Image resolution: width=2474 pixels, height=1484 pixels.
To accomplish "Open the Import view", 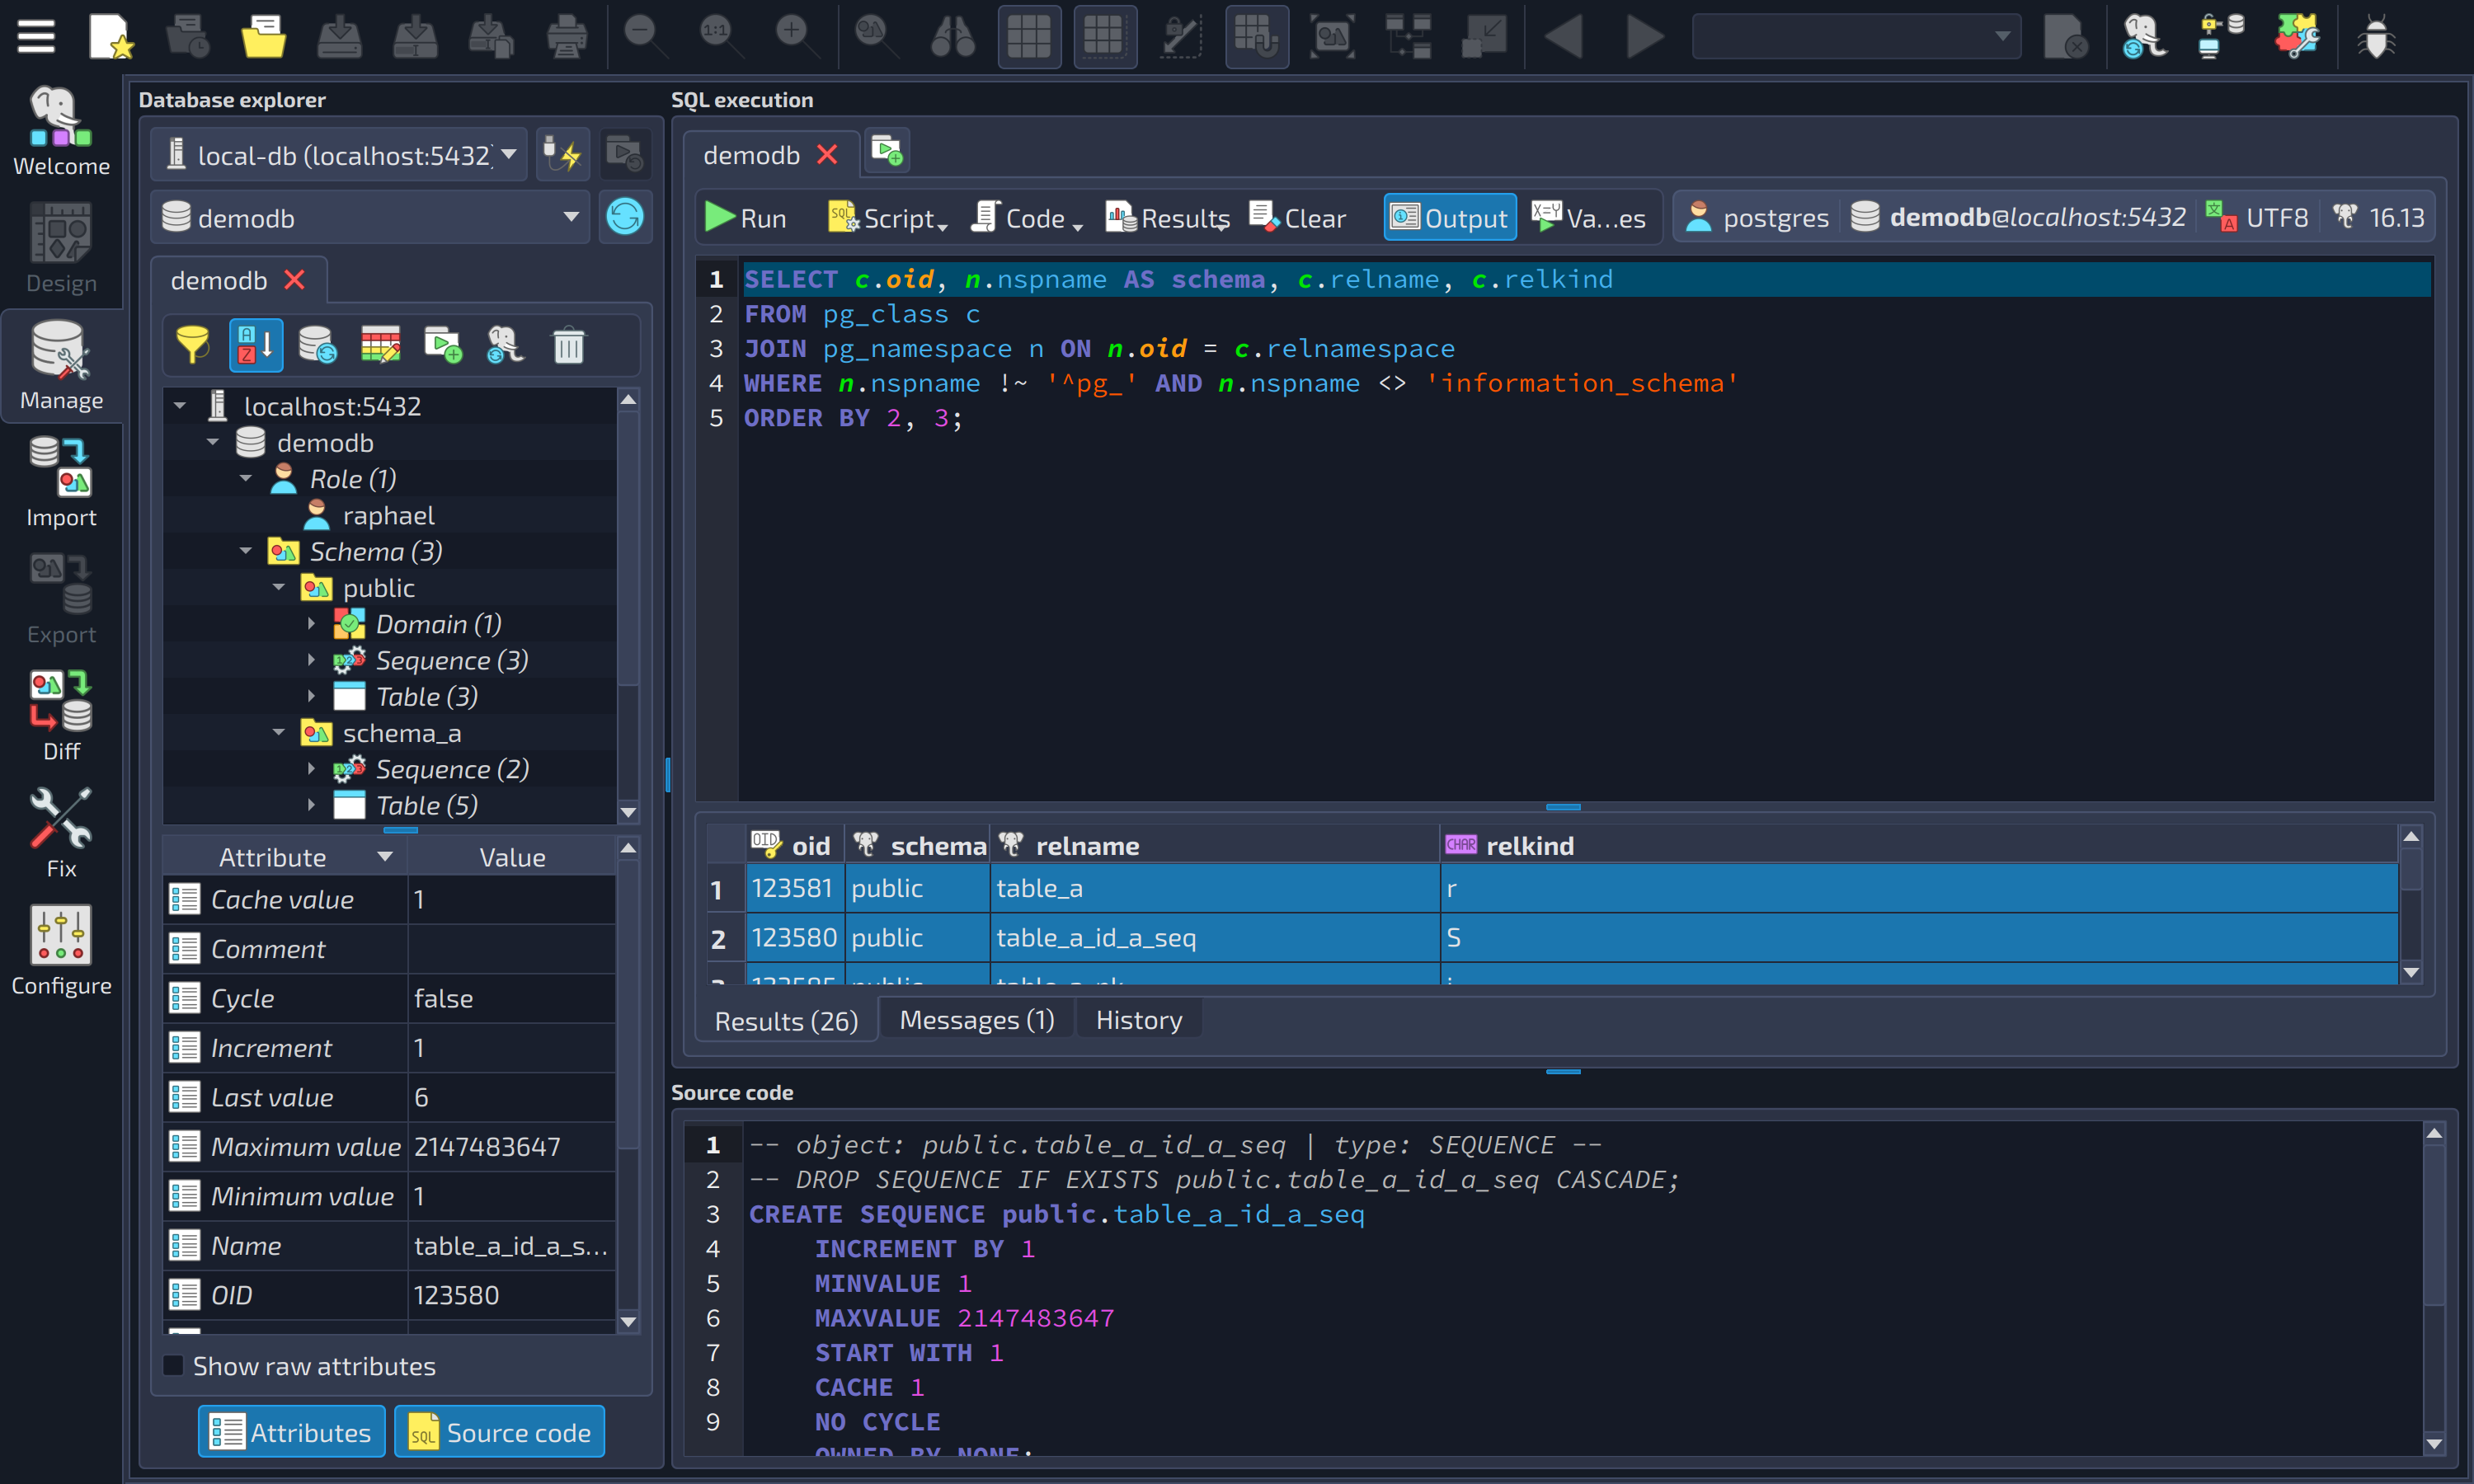I will click(61, 482).
